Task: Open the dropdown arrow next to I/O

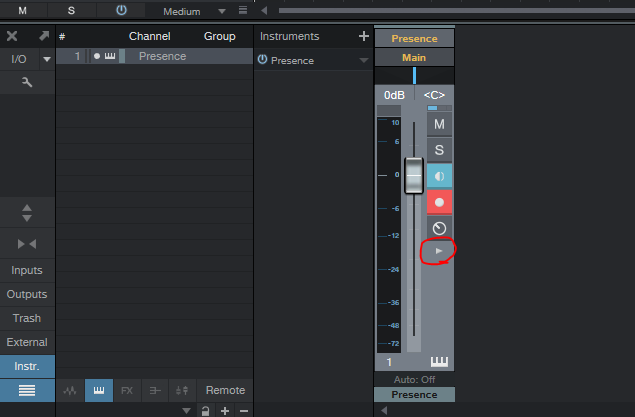Action: coord(47,59)
